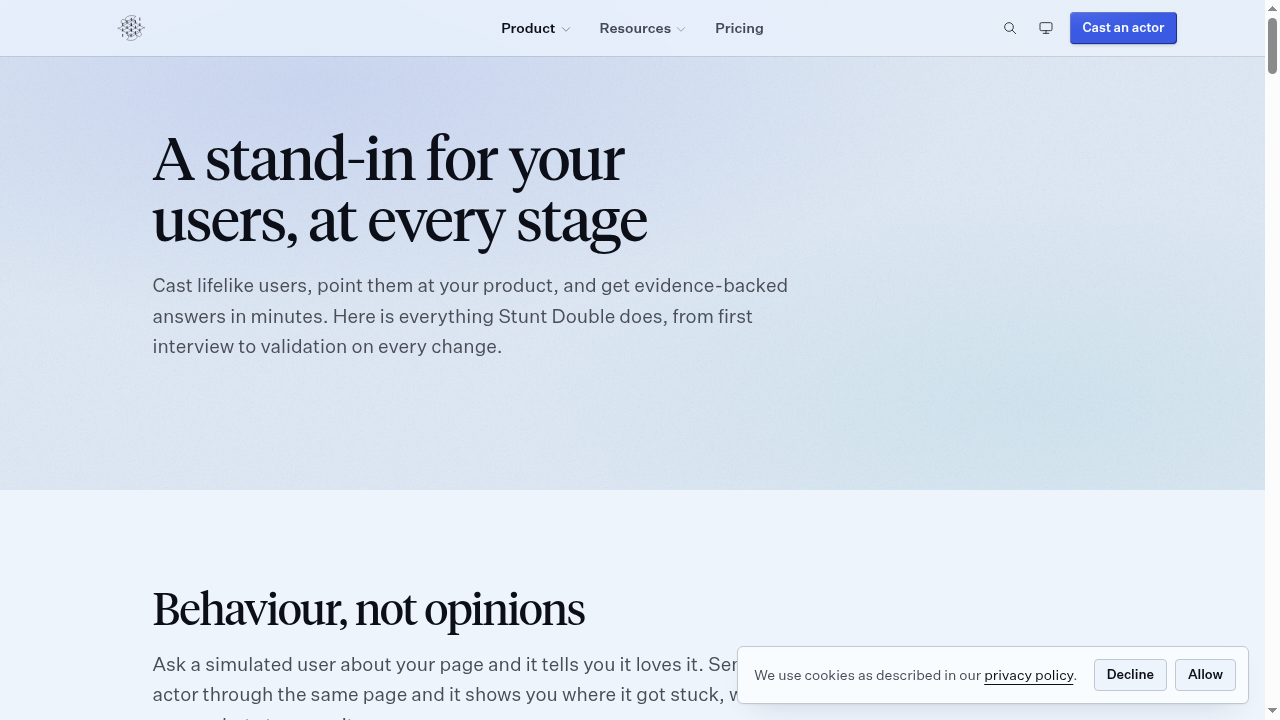Image resolution: width=1280 pixels, height=720 pixels.
Task: Expand the Resources menu chevron
Action: pyautogui.click(x=681, y=29)
